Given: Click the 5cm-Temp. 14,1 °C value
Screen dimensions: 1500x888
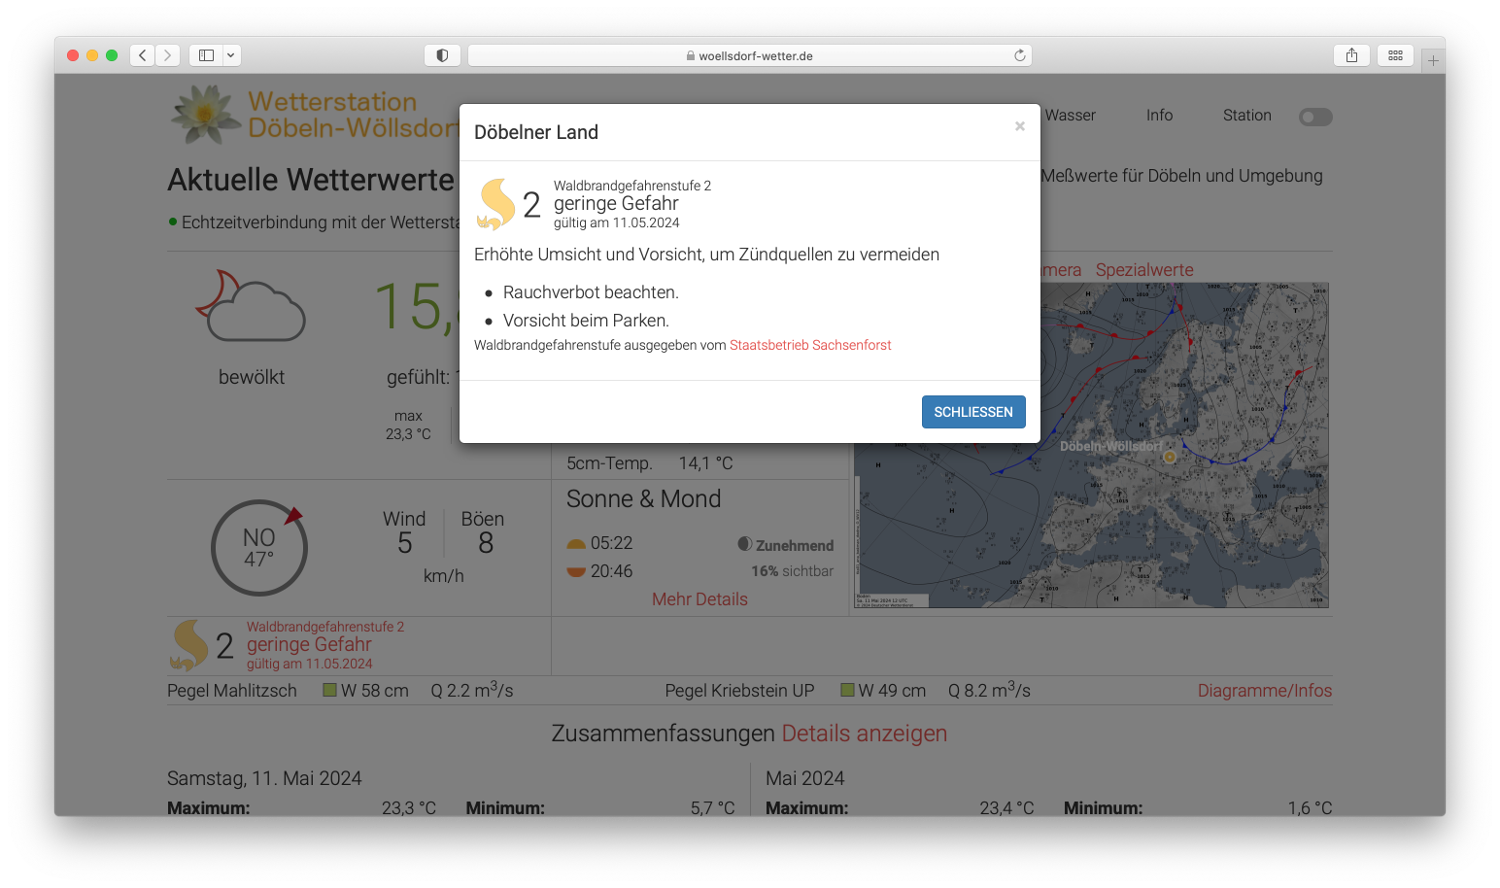Looking at the screenshot, I should coord(706,464).
